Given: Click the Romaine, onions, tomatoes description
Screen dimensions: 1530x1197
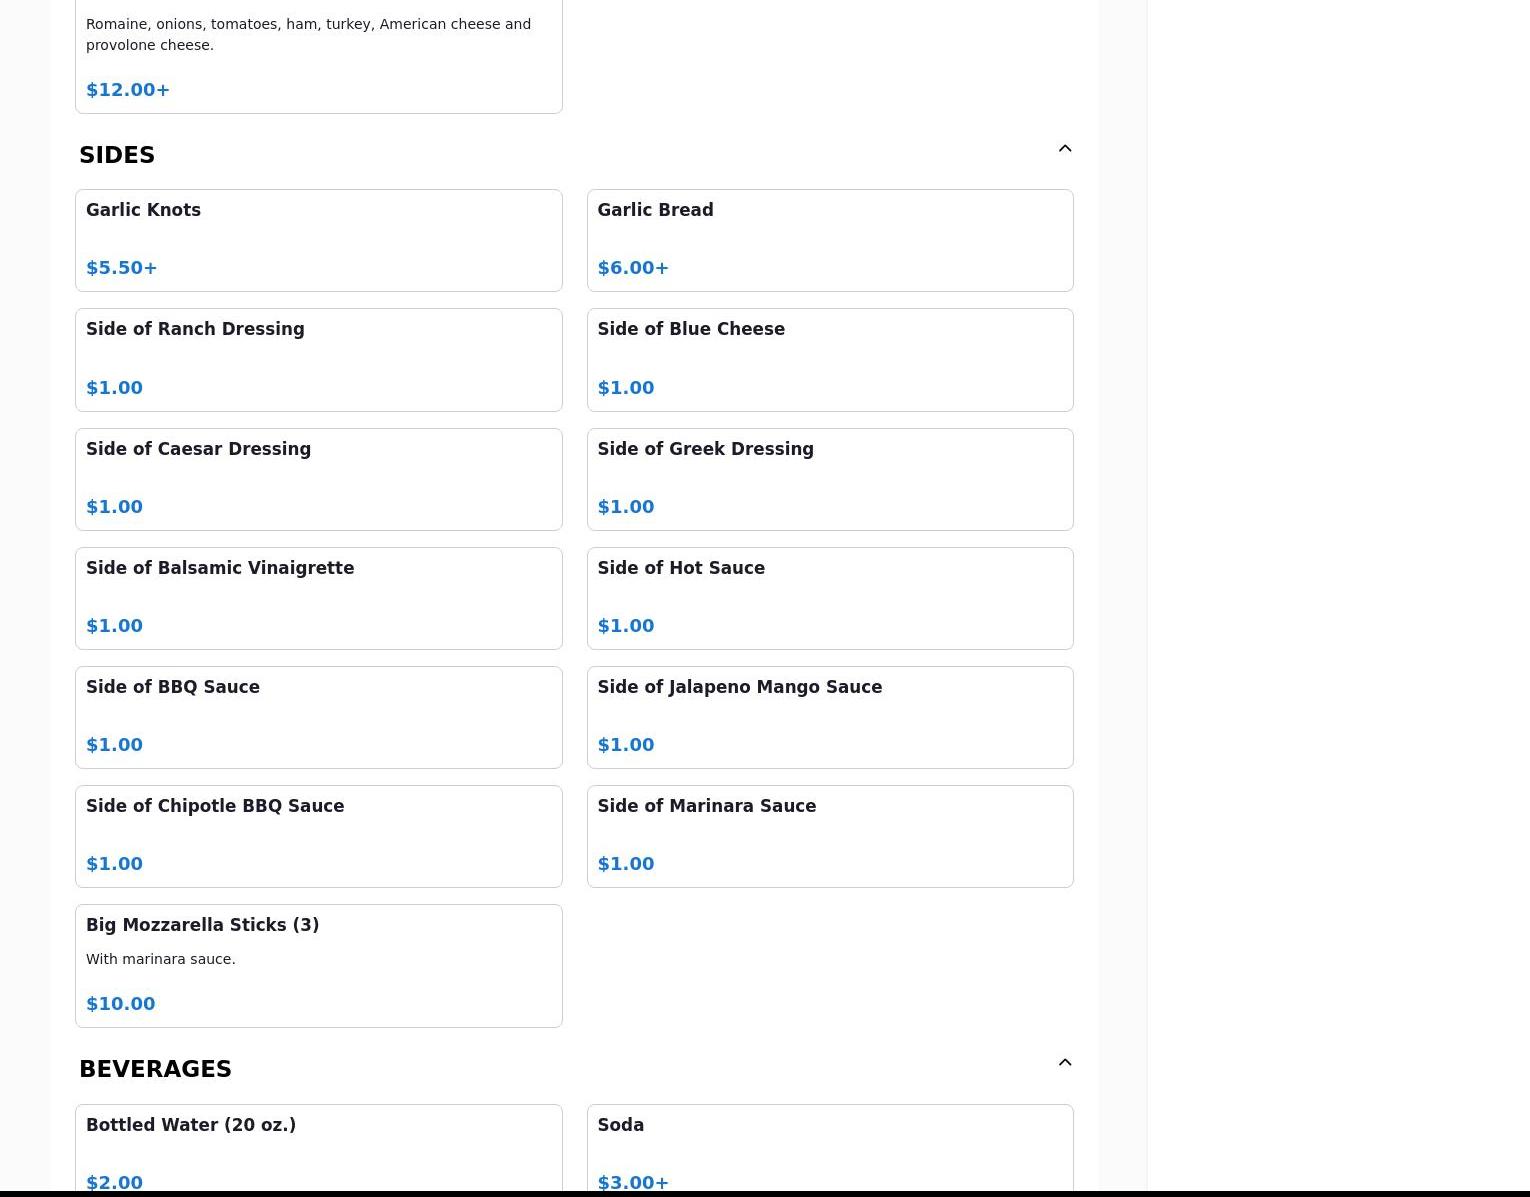Looking at the screenshot, I should click(309, 34).
